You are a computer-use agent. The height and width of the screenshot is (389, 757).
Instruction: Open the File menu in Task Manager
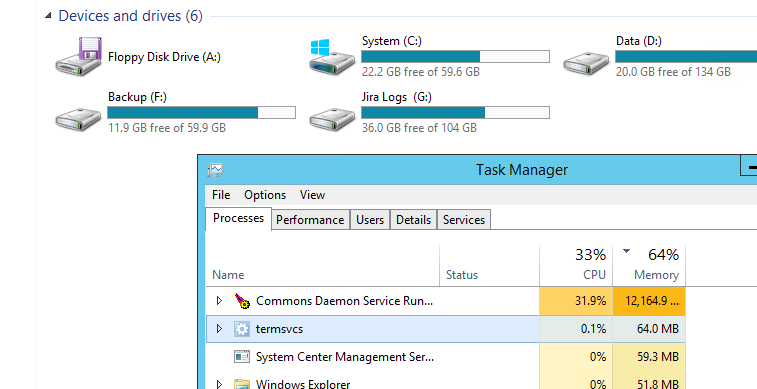(x=221, y=195)
